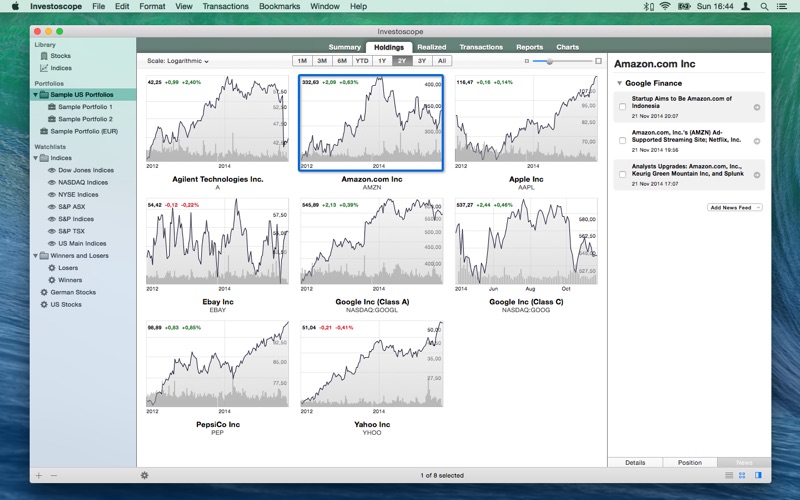Click the Losers smart-list gear icon

(52, 267)
